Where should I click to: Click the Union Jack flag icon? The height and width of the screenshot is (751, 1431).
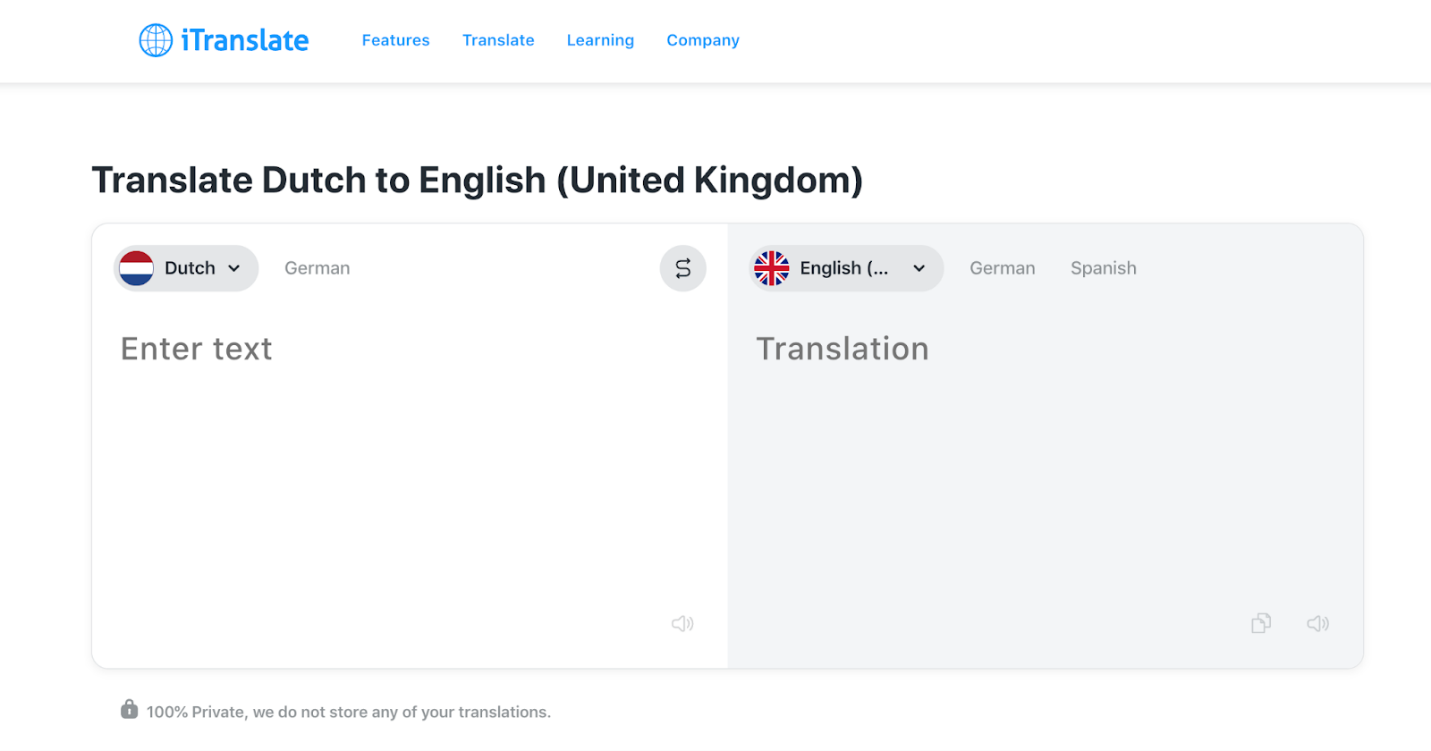tap(772, 268)
